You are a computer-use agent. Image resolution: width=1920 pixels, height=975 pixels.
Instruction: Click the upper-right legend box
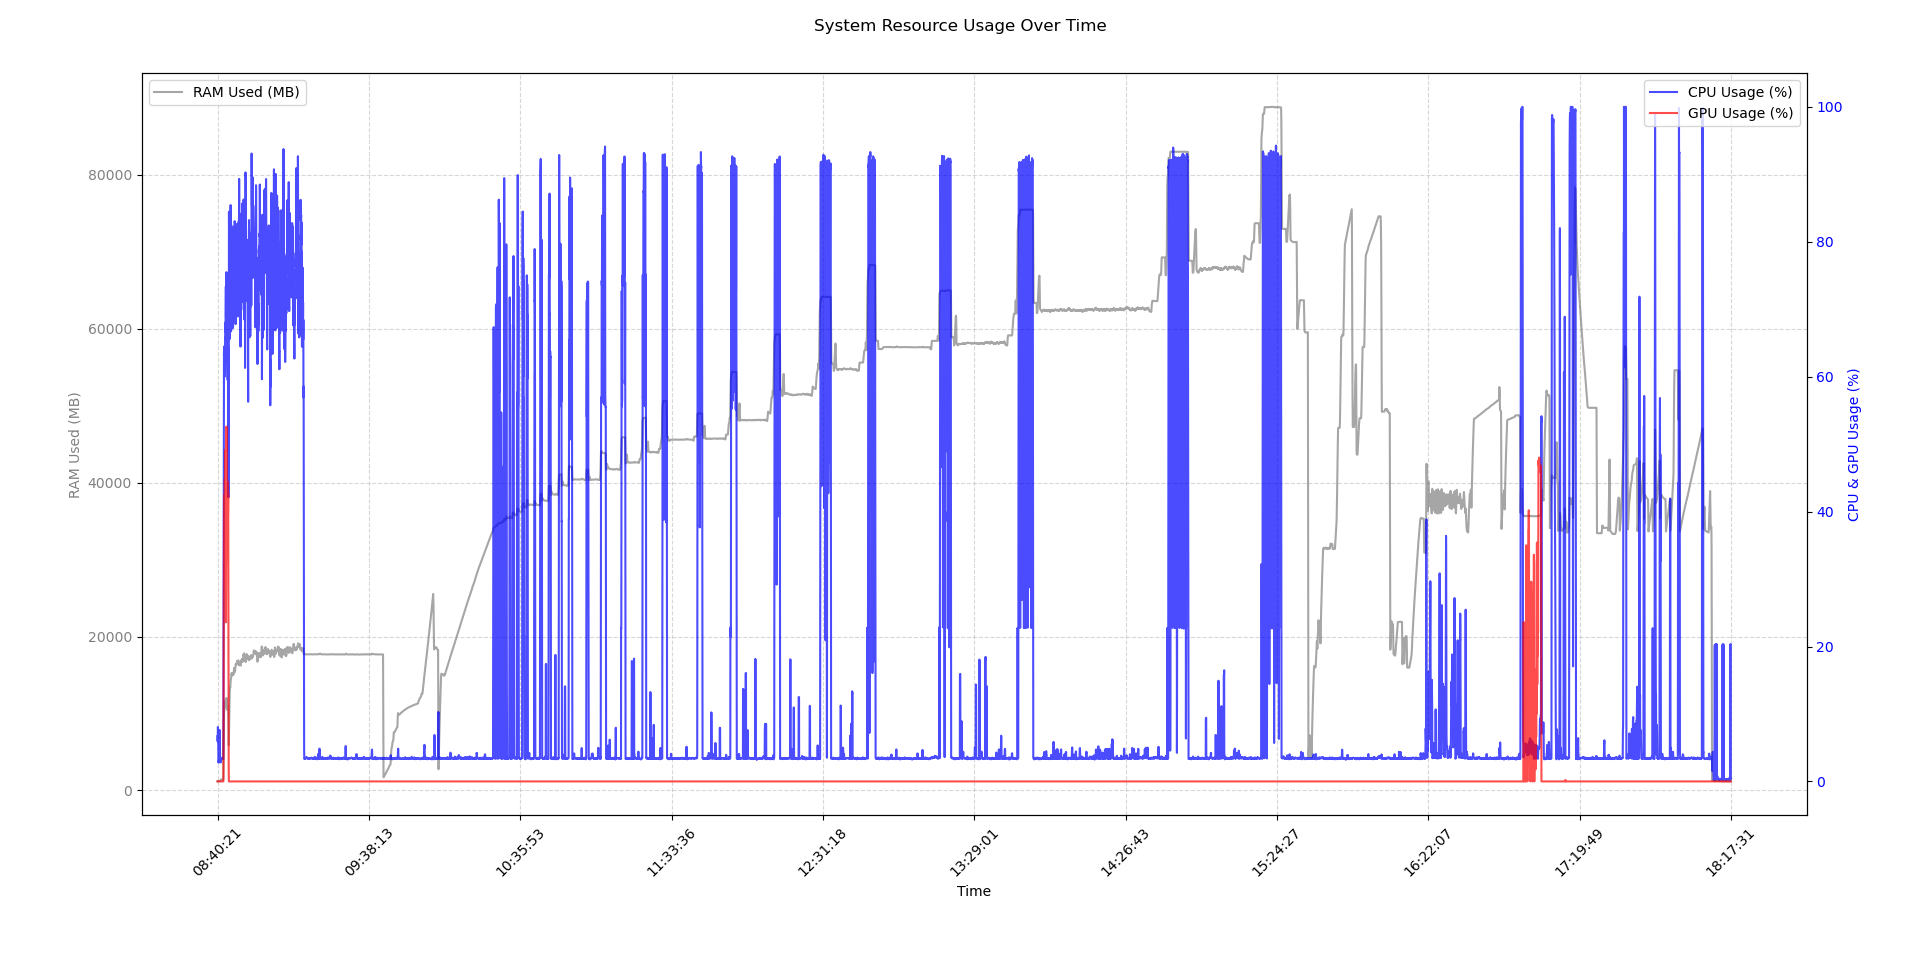pyautogui.click(x=1720, y=102)
